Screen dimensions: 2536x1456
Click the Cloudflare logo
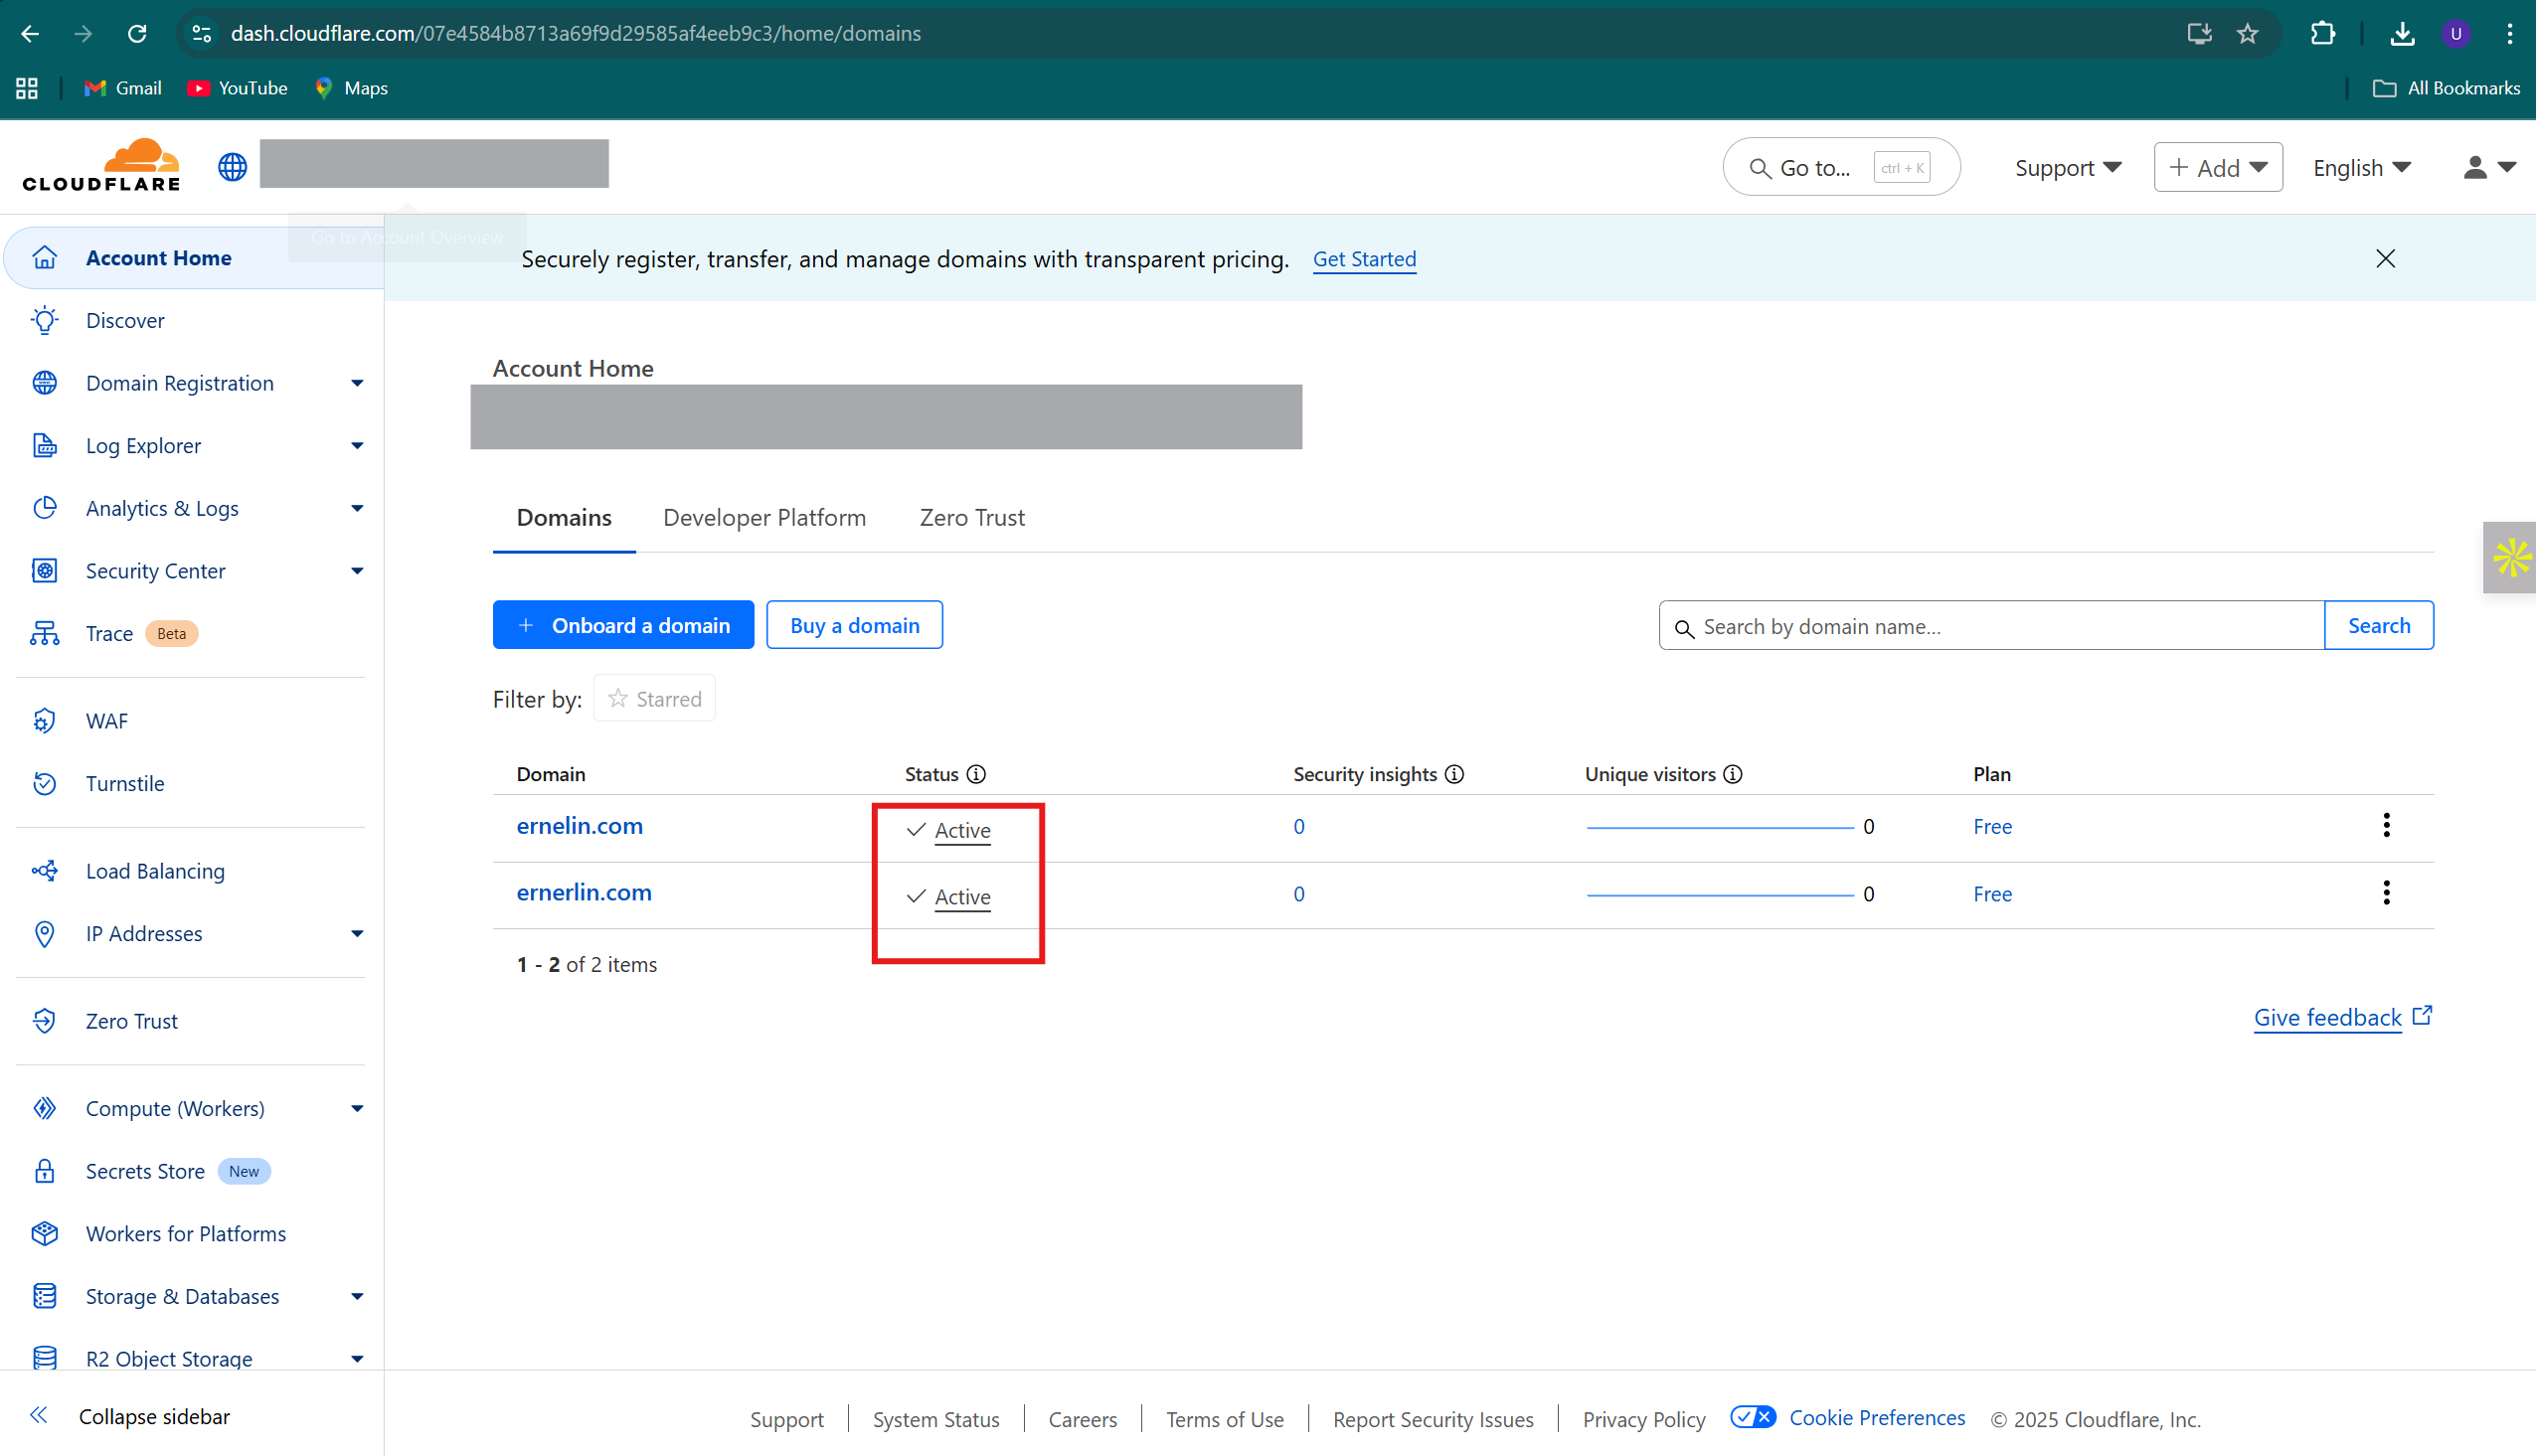(x=100, y=163)
